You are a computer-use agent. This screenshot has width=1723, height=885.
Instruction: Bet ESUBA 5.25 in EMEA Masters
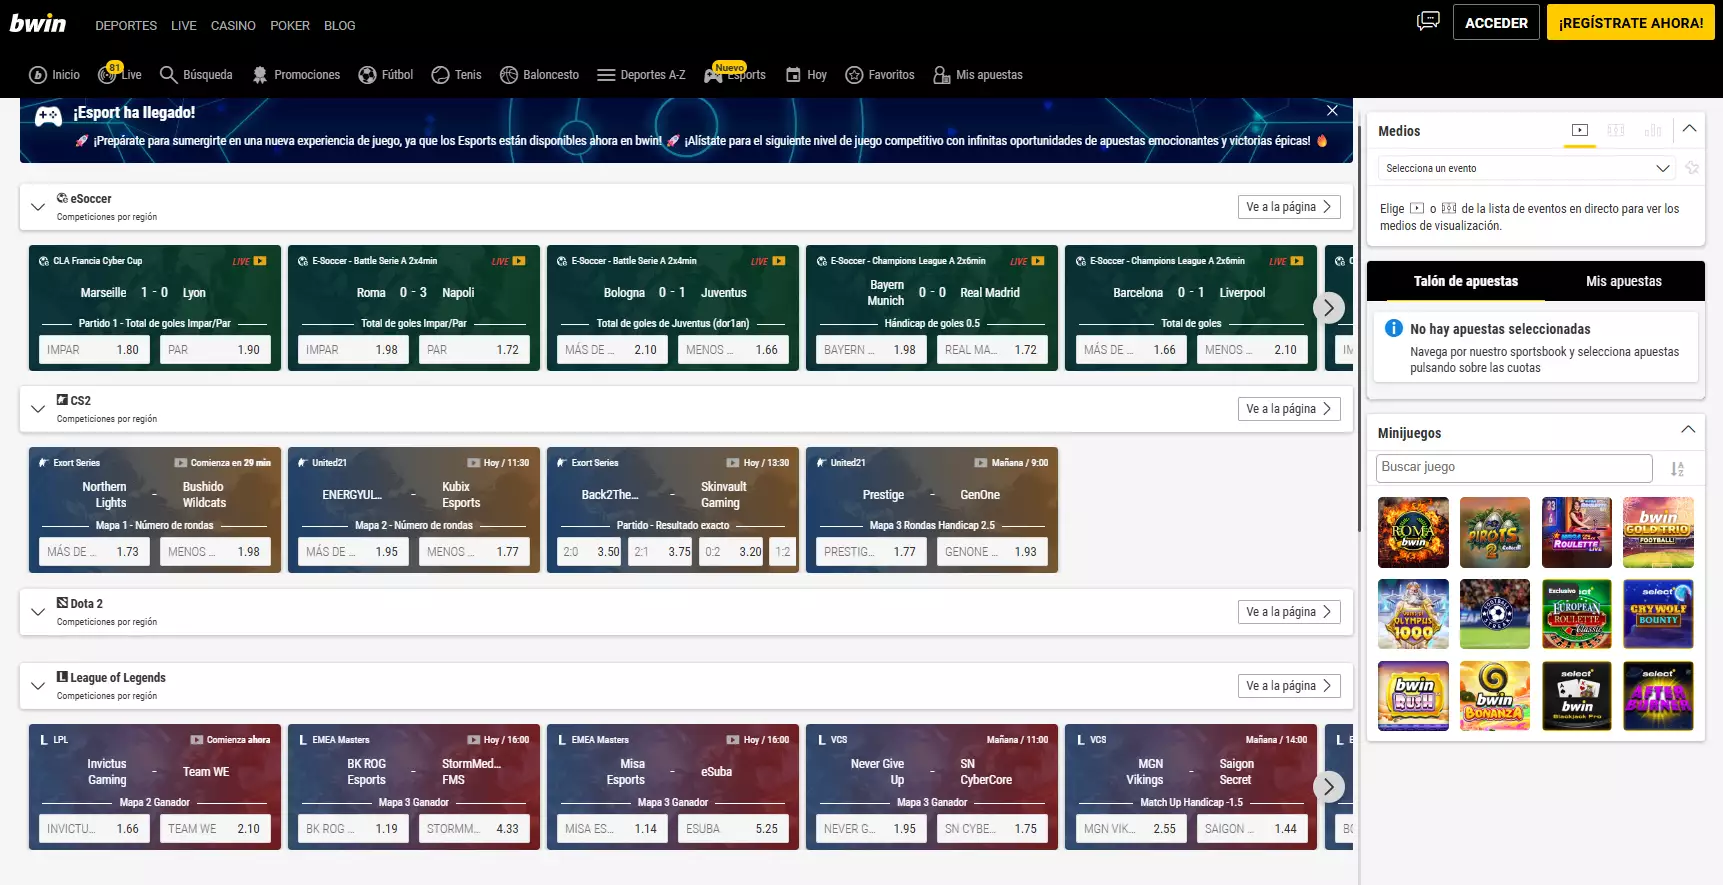point(734,829)
